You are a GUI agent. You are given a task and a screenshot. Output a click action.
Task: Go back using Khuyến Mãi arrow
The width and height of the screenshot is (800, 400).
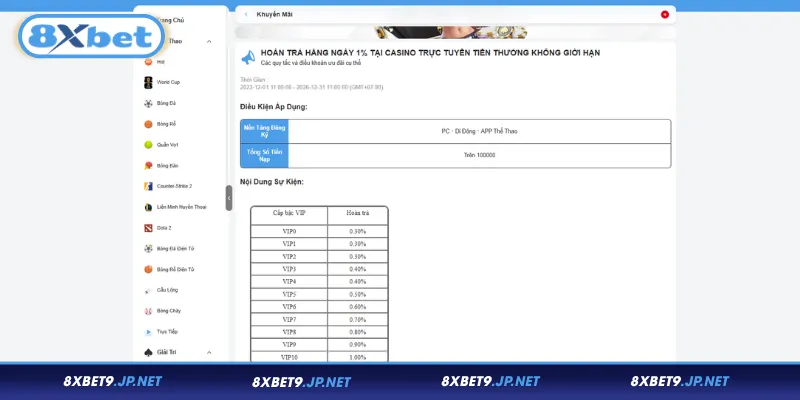(246, 14)
